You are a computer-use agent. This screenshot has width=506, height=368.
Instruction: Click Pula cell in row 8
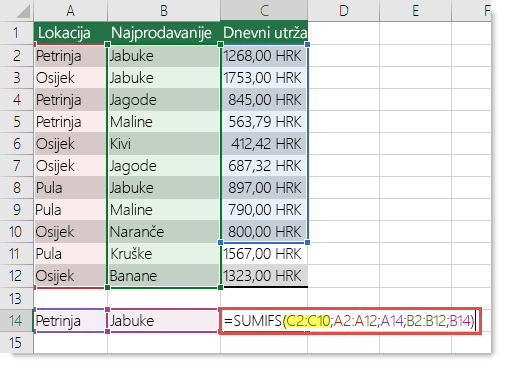[70, 188]
